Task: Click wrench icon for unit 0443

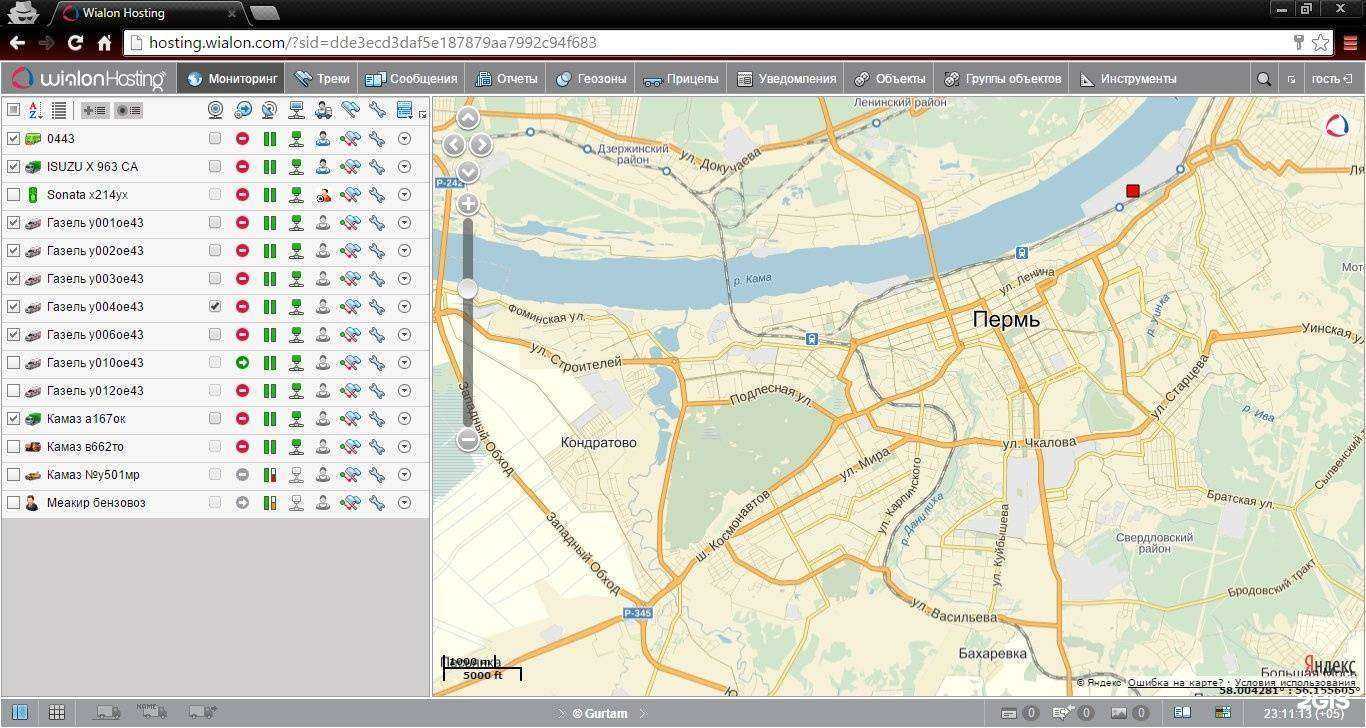Action: [377, 139]
